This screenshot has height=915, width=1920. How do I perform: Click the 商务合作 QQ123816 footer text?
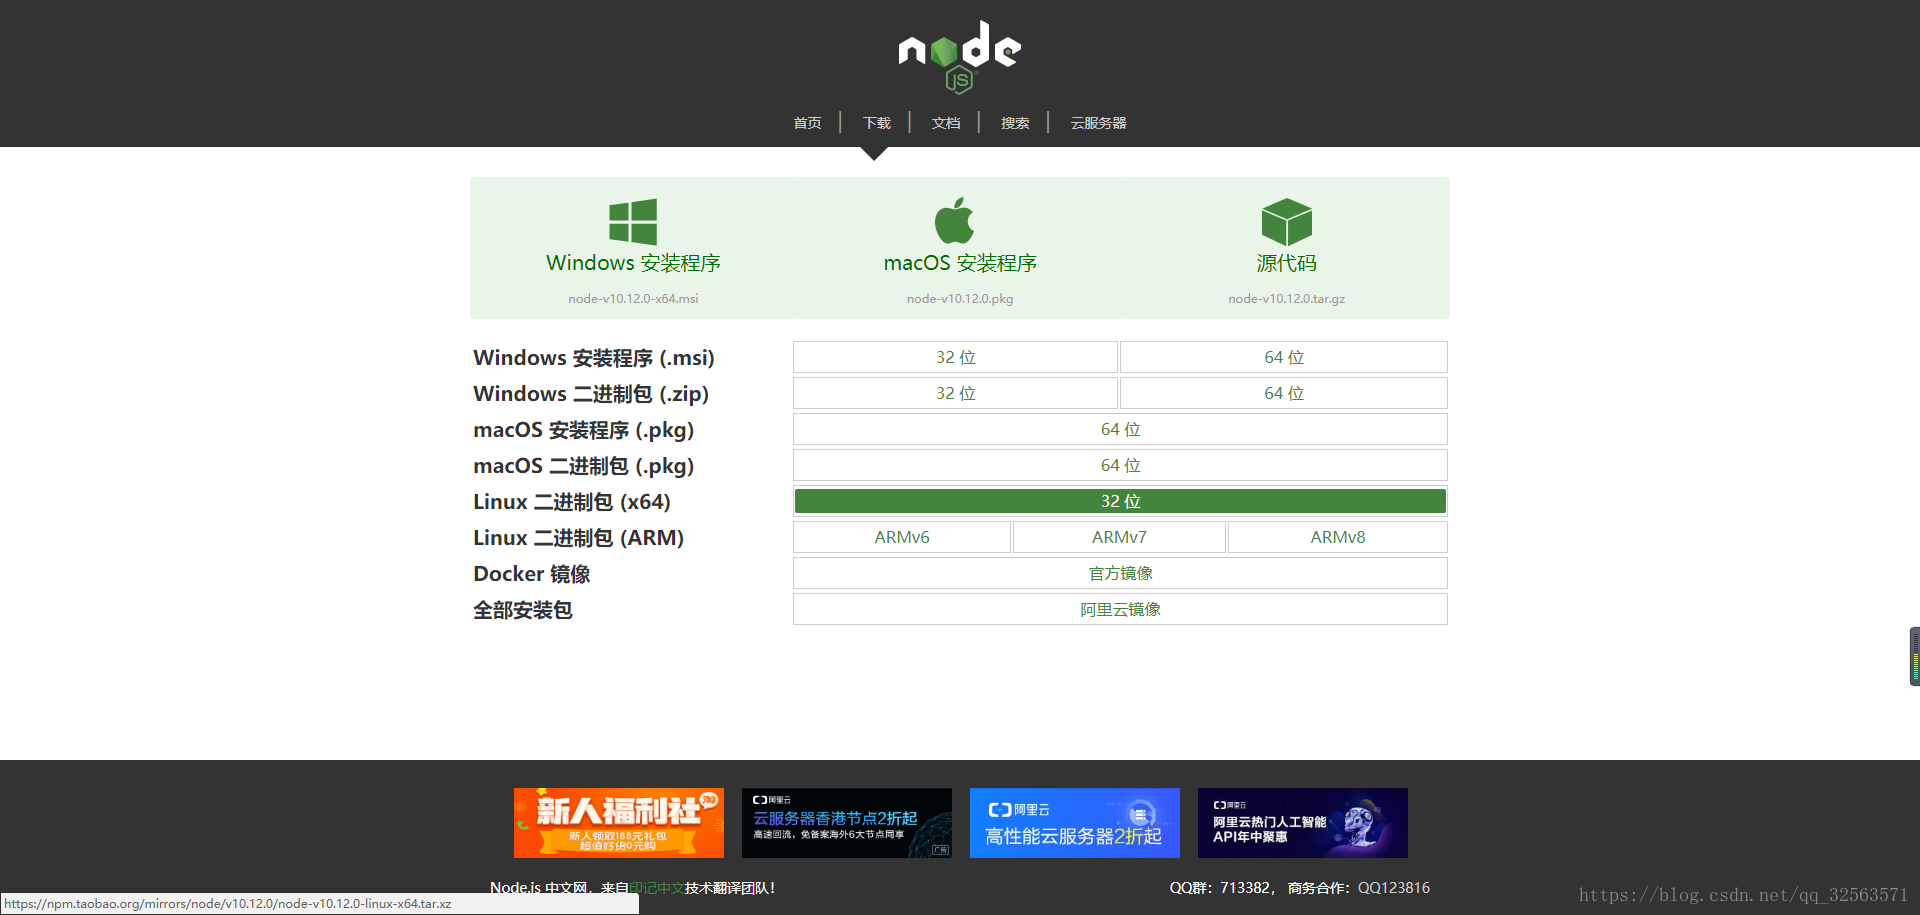point(1359,888)
